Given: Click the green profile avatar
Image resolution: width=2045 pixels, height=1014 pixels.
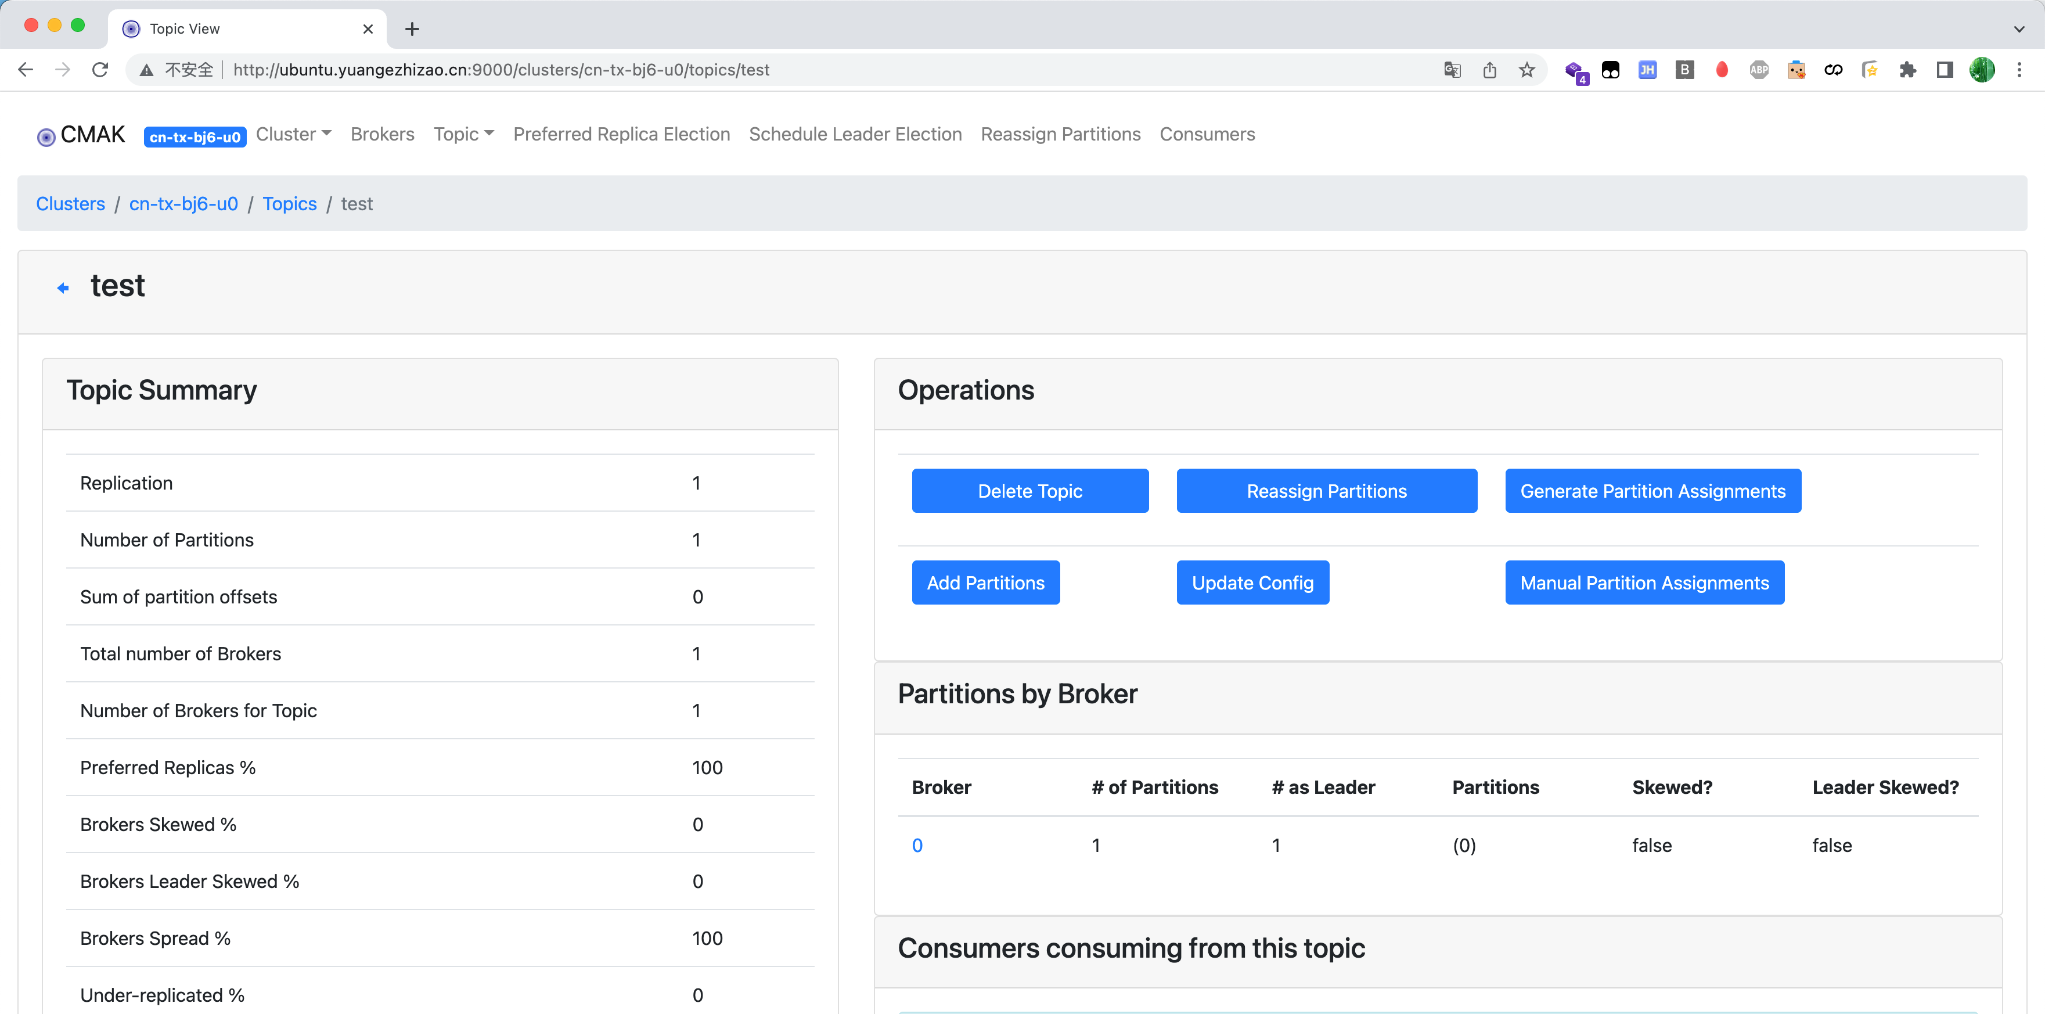Looking at the screenshot, I should (1982, 70).
